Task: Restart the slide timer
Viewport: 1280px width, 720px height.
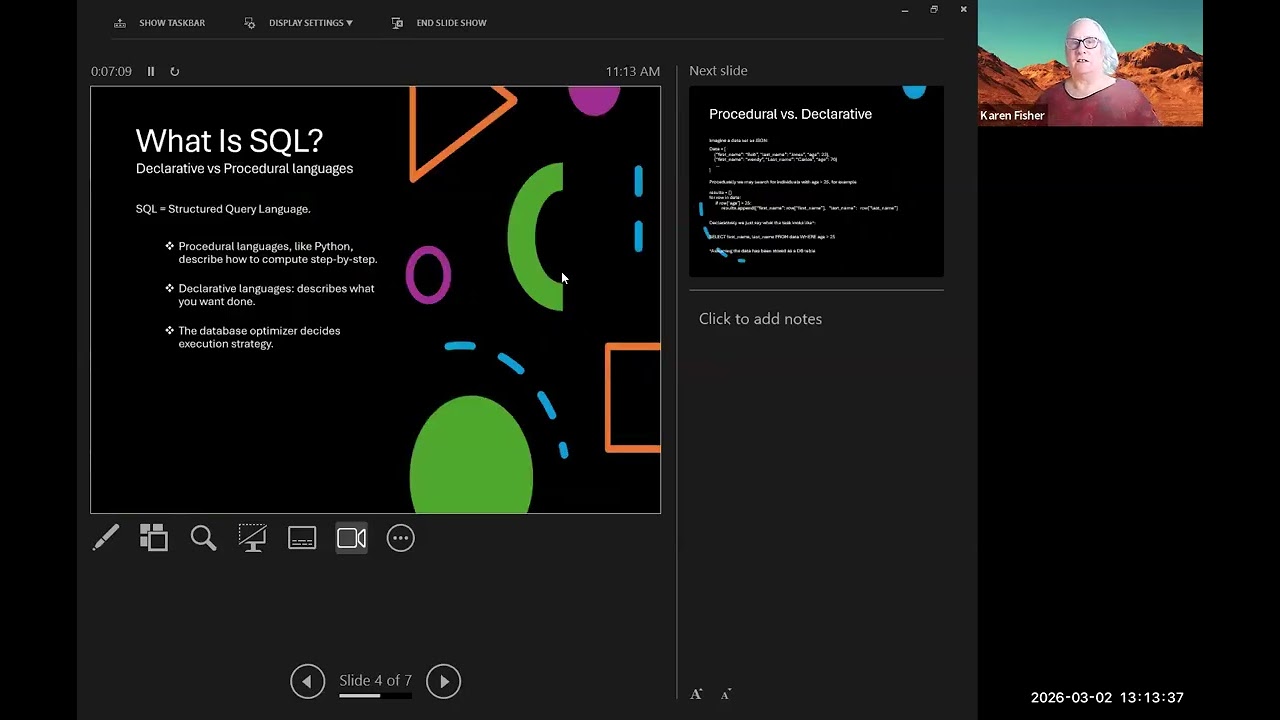Action: coord(174,71)
